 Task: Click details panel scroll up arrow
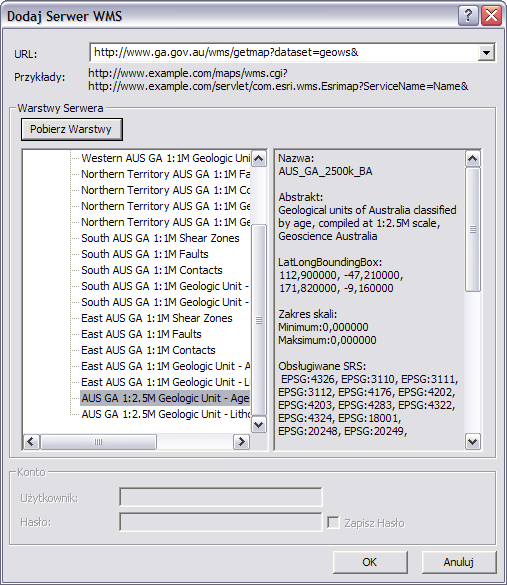[x=473, y=159]
